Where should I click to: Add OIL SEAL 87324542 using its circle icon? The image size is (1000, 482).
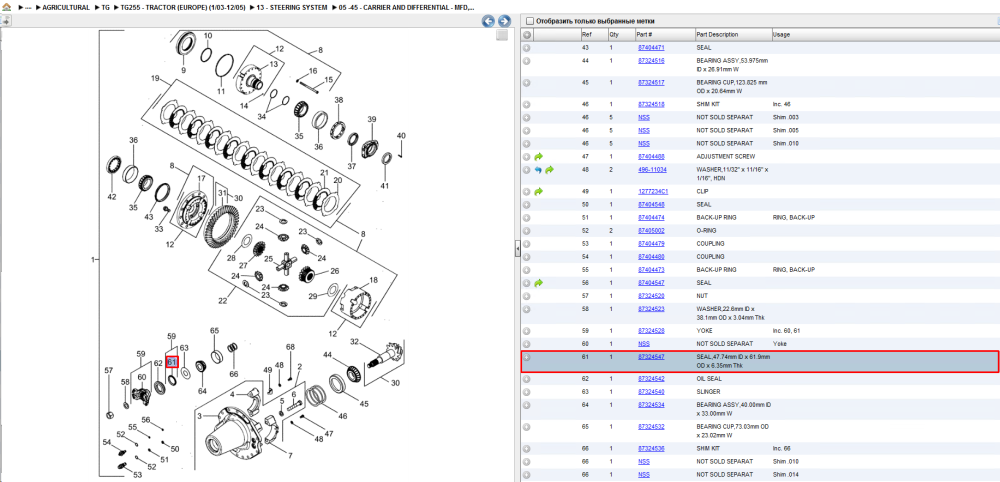(x=527, y=379)
